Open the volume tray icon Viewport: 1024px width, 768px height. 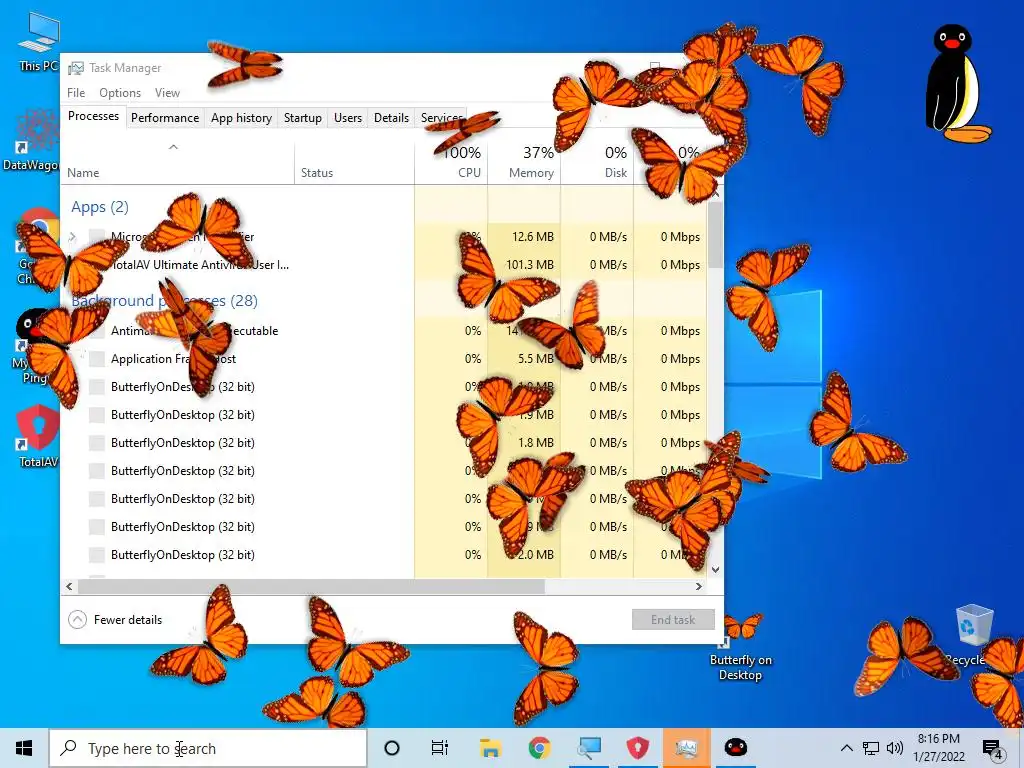895,748
